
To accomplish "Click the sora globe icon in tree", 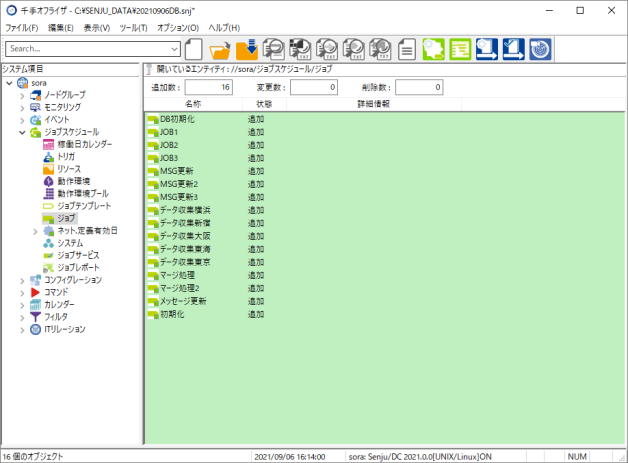I will (x=22, y=83).
